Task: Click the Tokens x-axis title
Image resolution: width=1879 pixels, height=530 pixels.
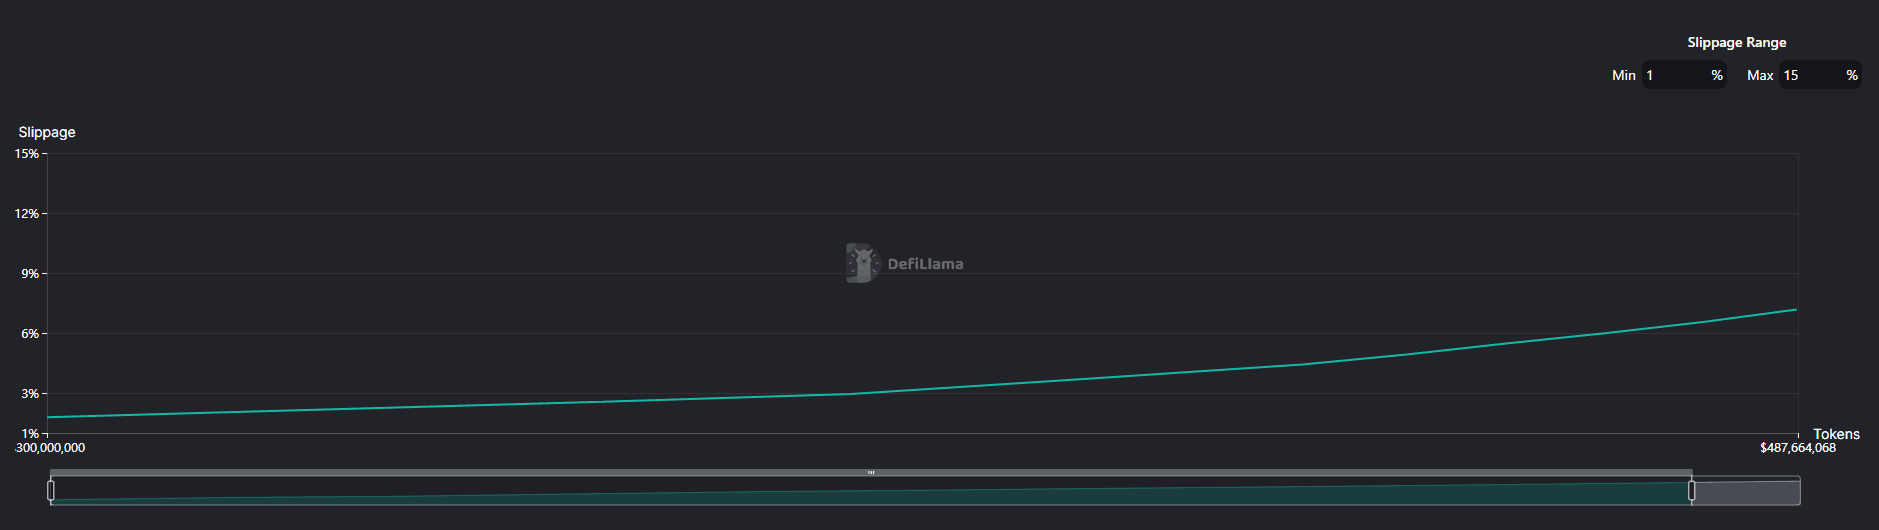Action: click(1836, 434)
